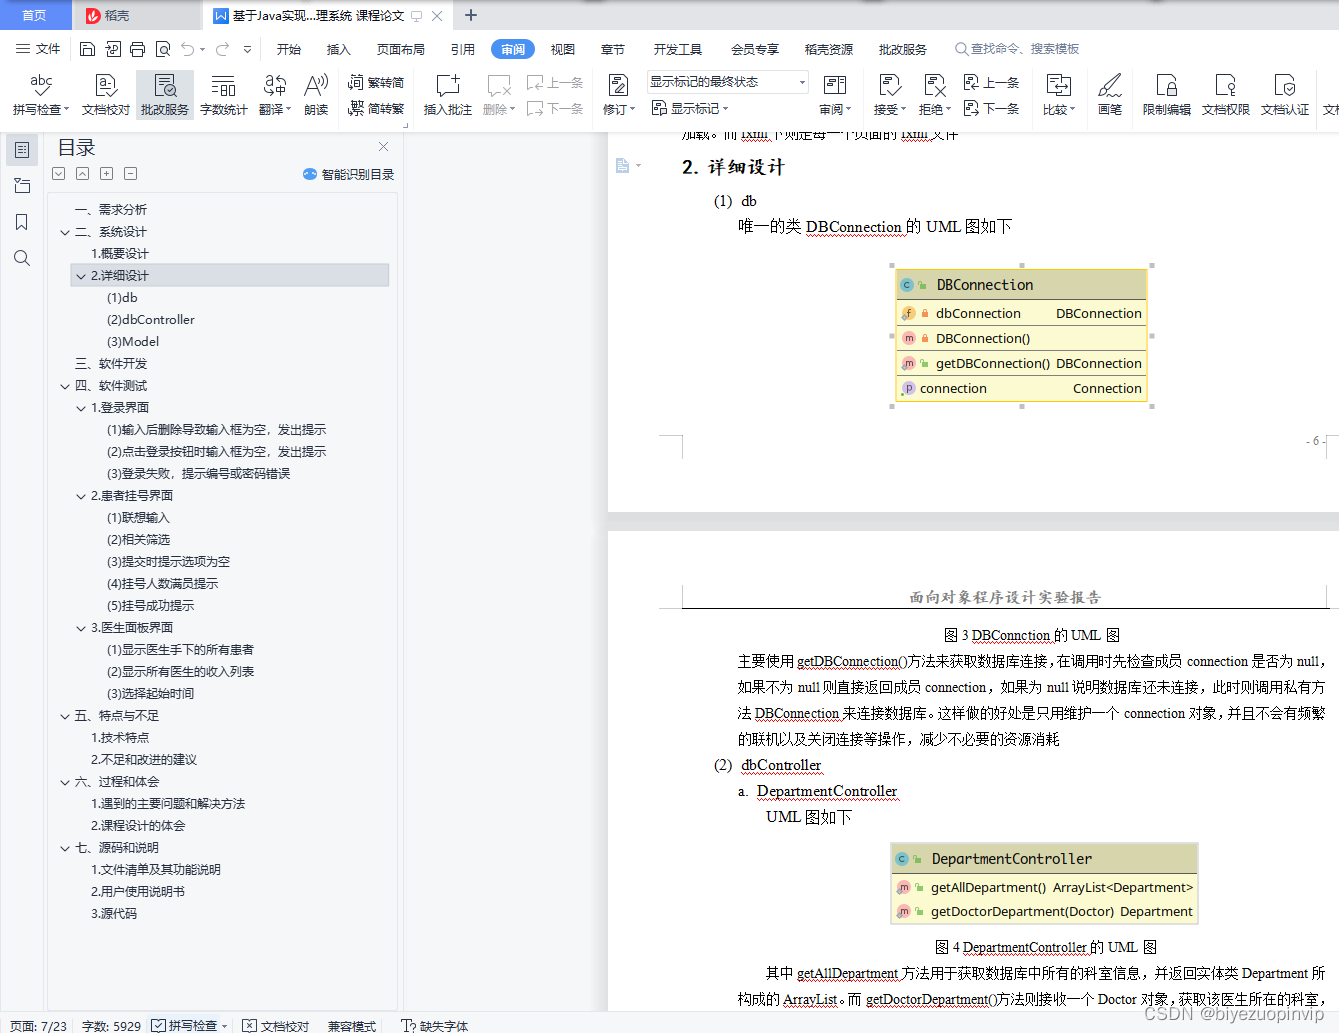
Task: Collapse the 2.详细设计 outline node
Action: tap(81, 276)
